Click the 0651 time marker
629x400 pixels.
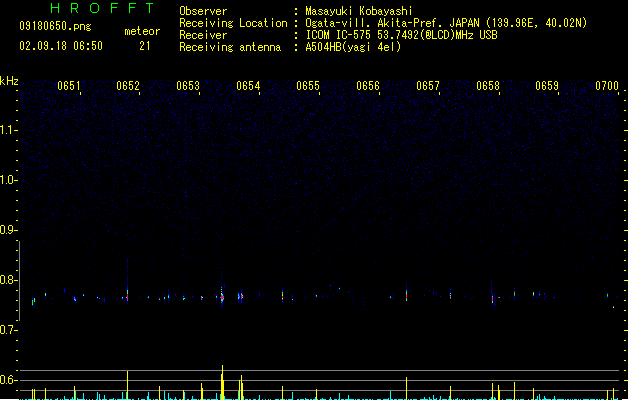point(69,86)
